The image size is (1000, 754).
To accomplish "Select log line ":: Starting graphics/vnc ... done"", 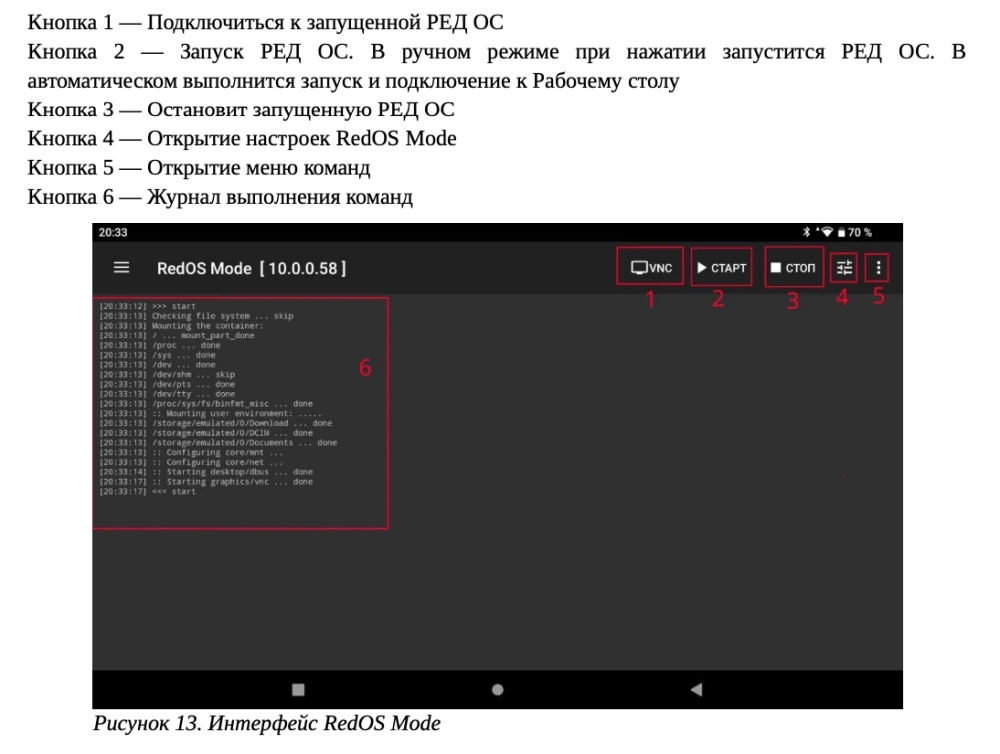I will [x=206, y=482].
